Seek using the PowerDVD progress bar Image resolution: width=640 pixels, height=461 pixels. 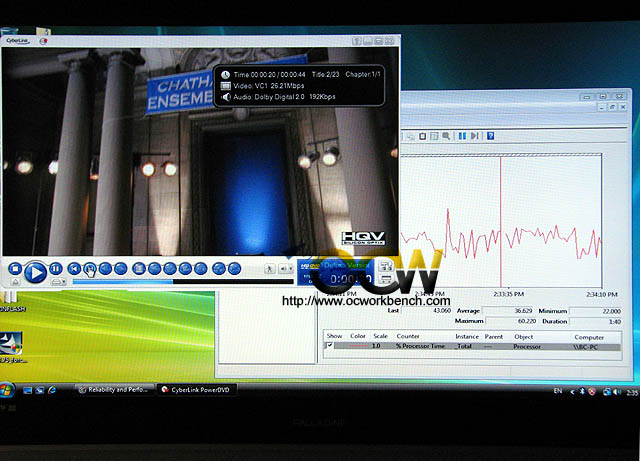[x=183, y=281]
